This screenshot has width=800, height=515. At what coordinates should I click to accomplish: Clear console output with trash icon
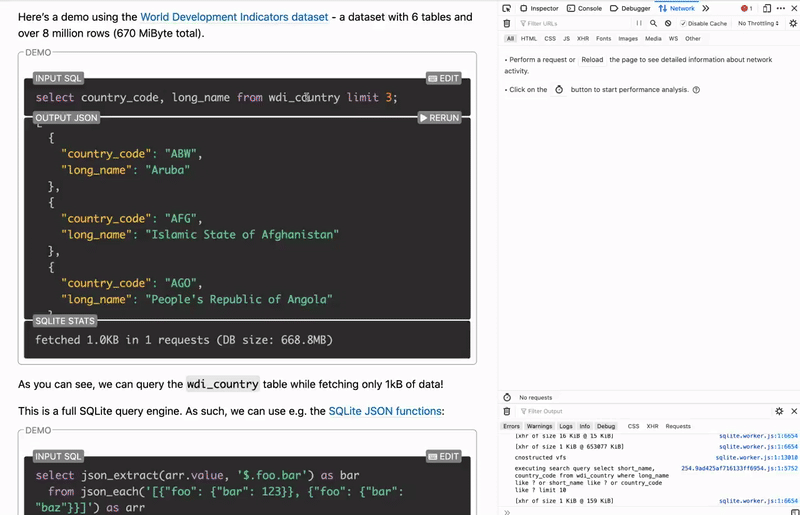[x=507, y=411]
